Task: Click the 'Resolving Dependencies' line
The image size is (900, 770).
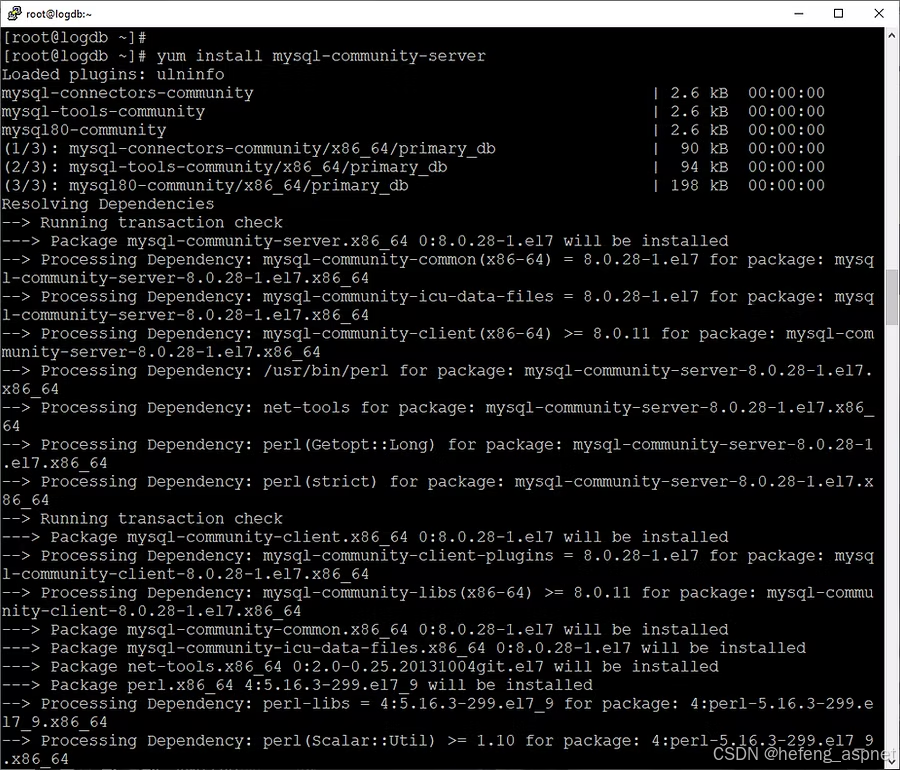Action: (x=108, y=204)
